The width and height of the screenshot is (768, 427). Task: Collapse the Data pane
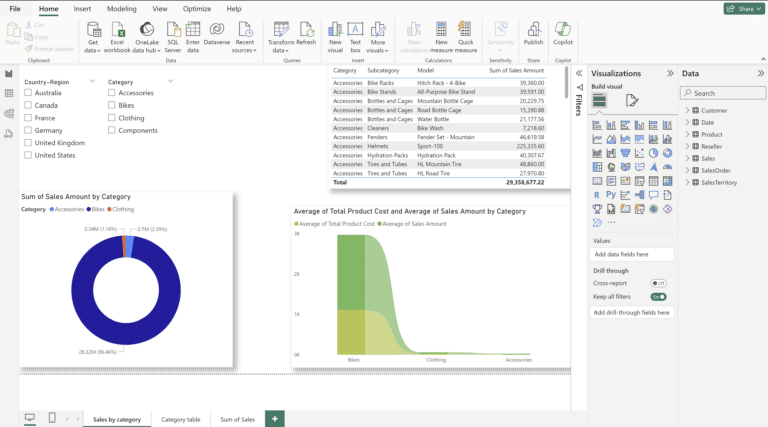[760, 73]
